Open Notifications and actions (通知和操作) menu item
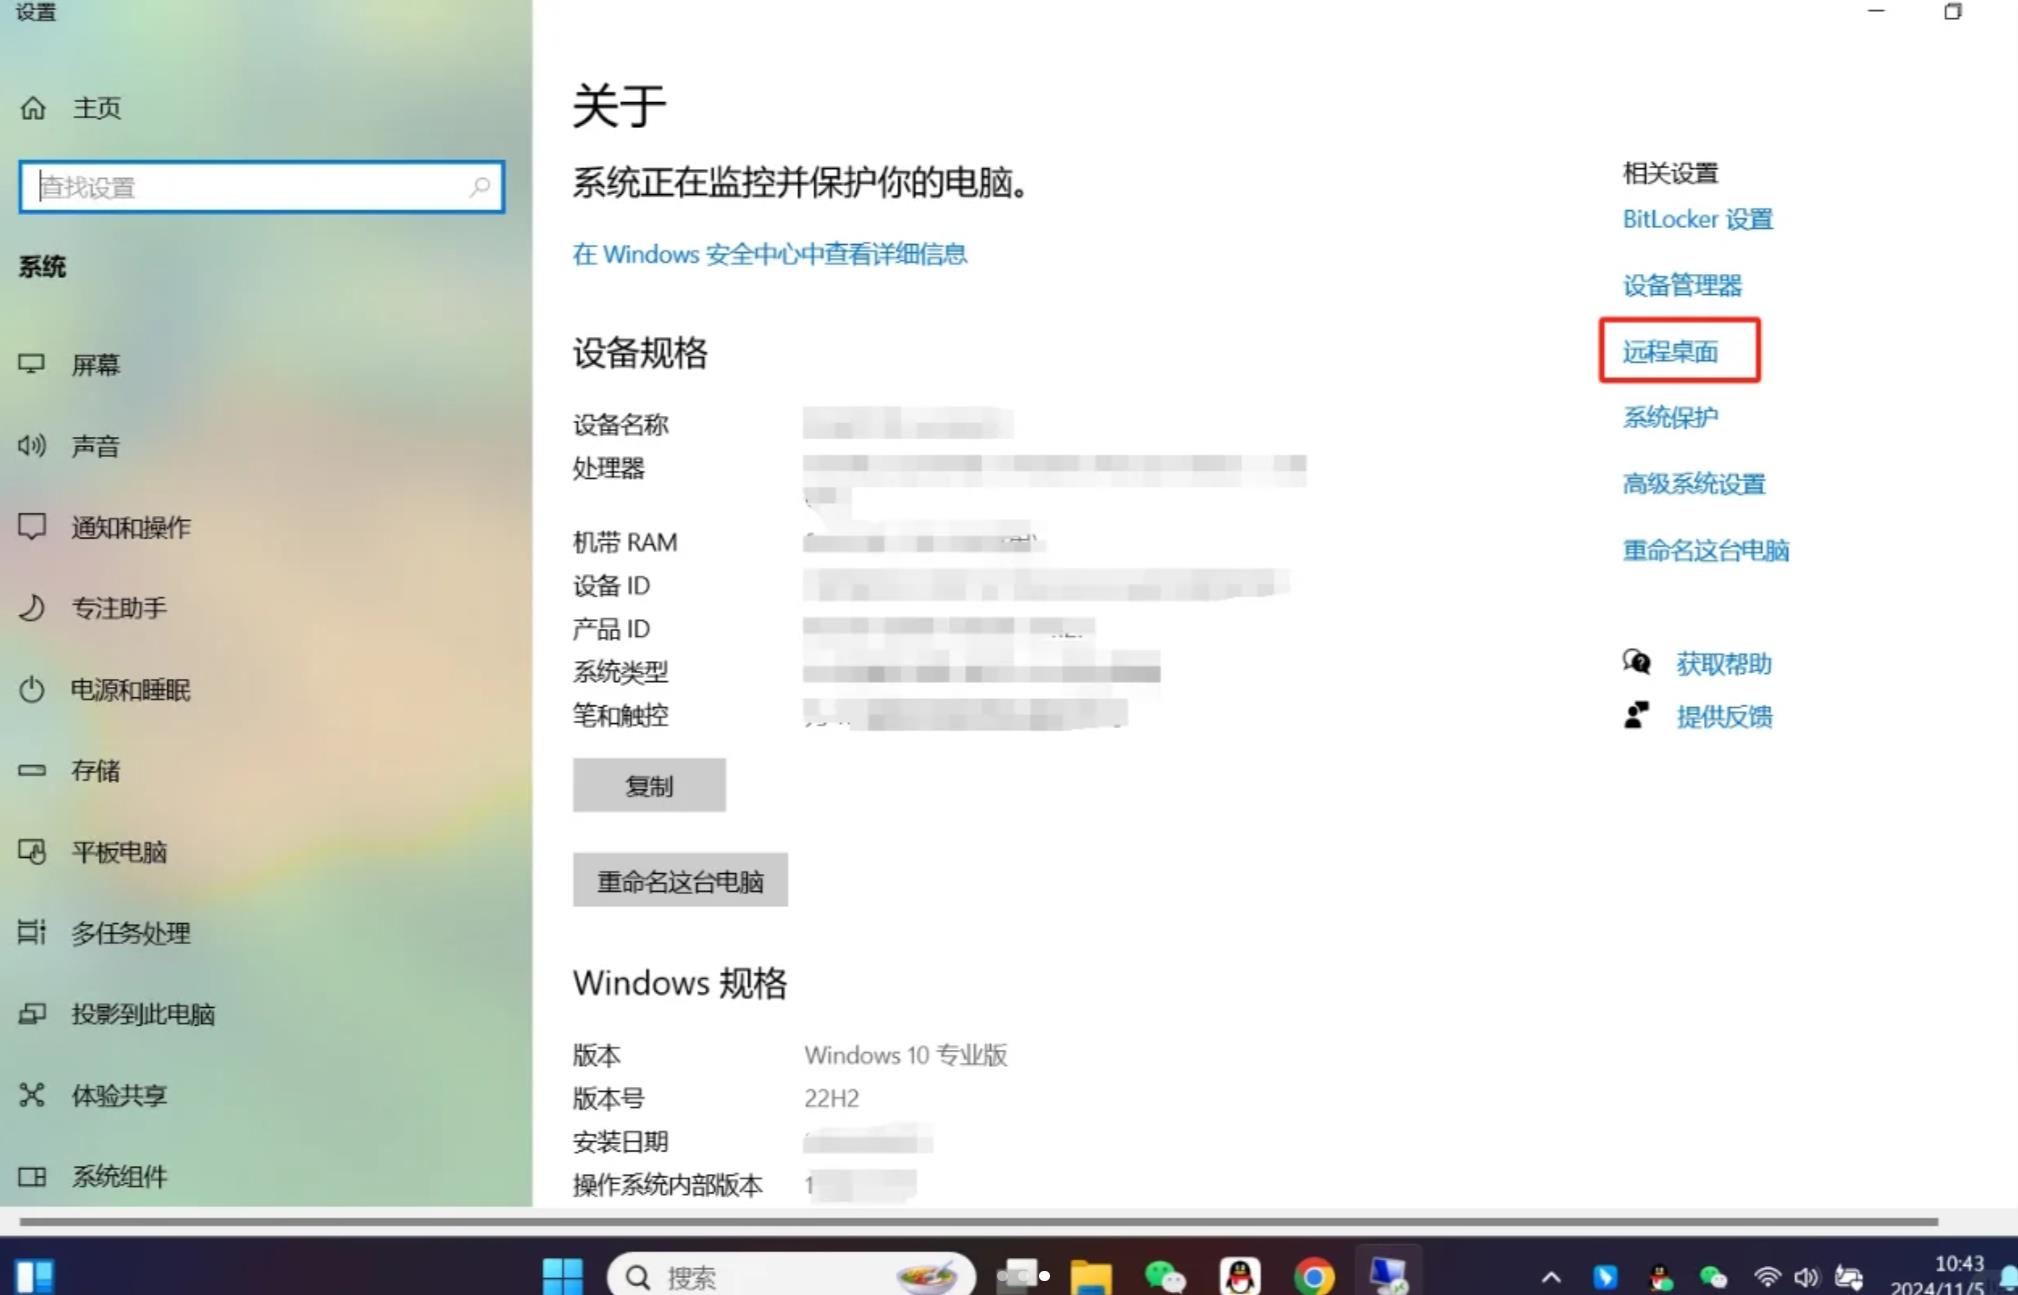 [131, 527]
